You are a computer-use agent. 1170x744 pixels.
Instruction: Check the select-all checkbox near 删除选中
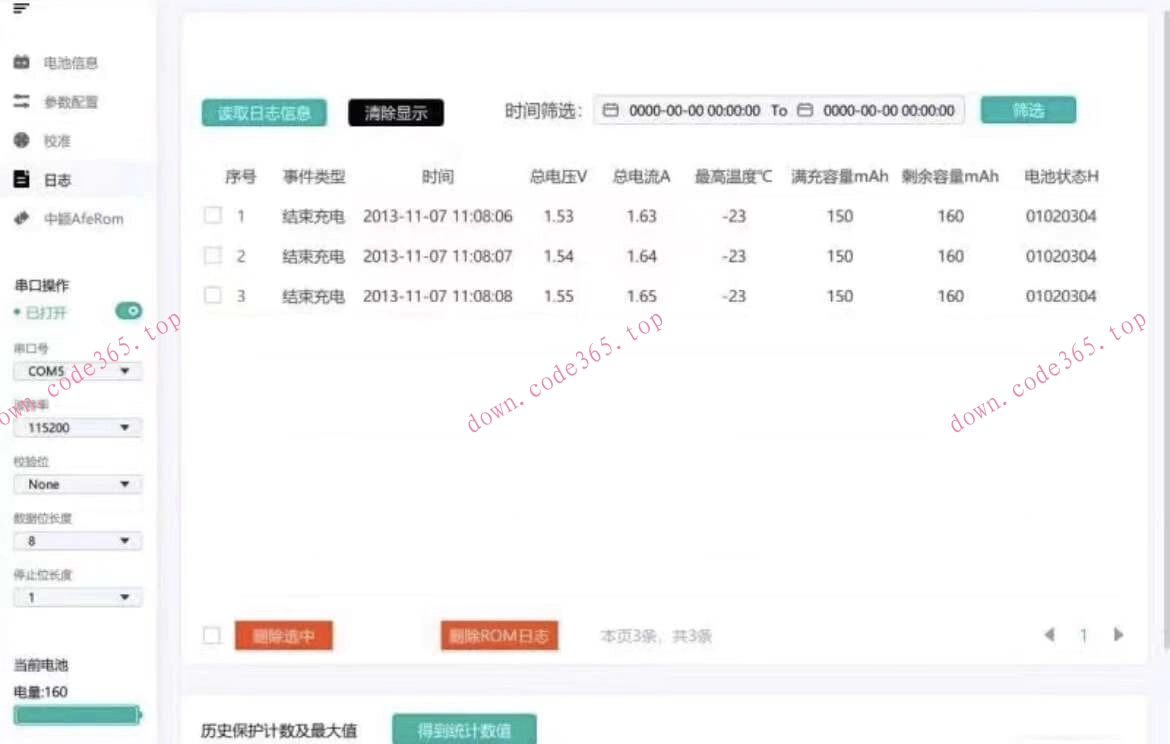(211, 634)
